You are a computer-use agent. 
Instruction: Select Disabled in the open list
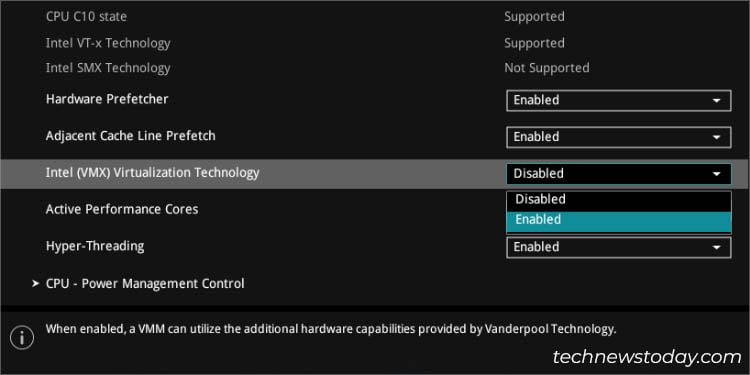[x=619, y=200]
